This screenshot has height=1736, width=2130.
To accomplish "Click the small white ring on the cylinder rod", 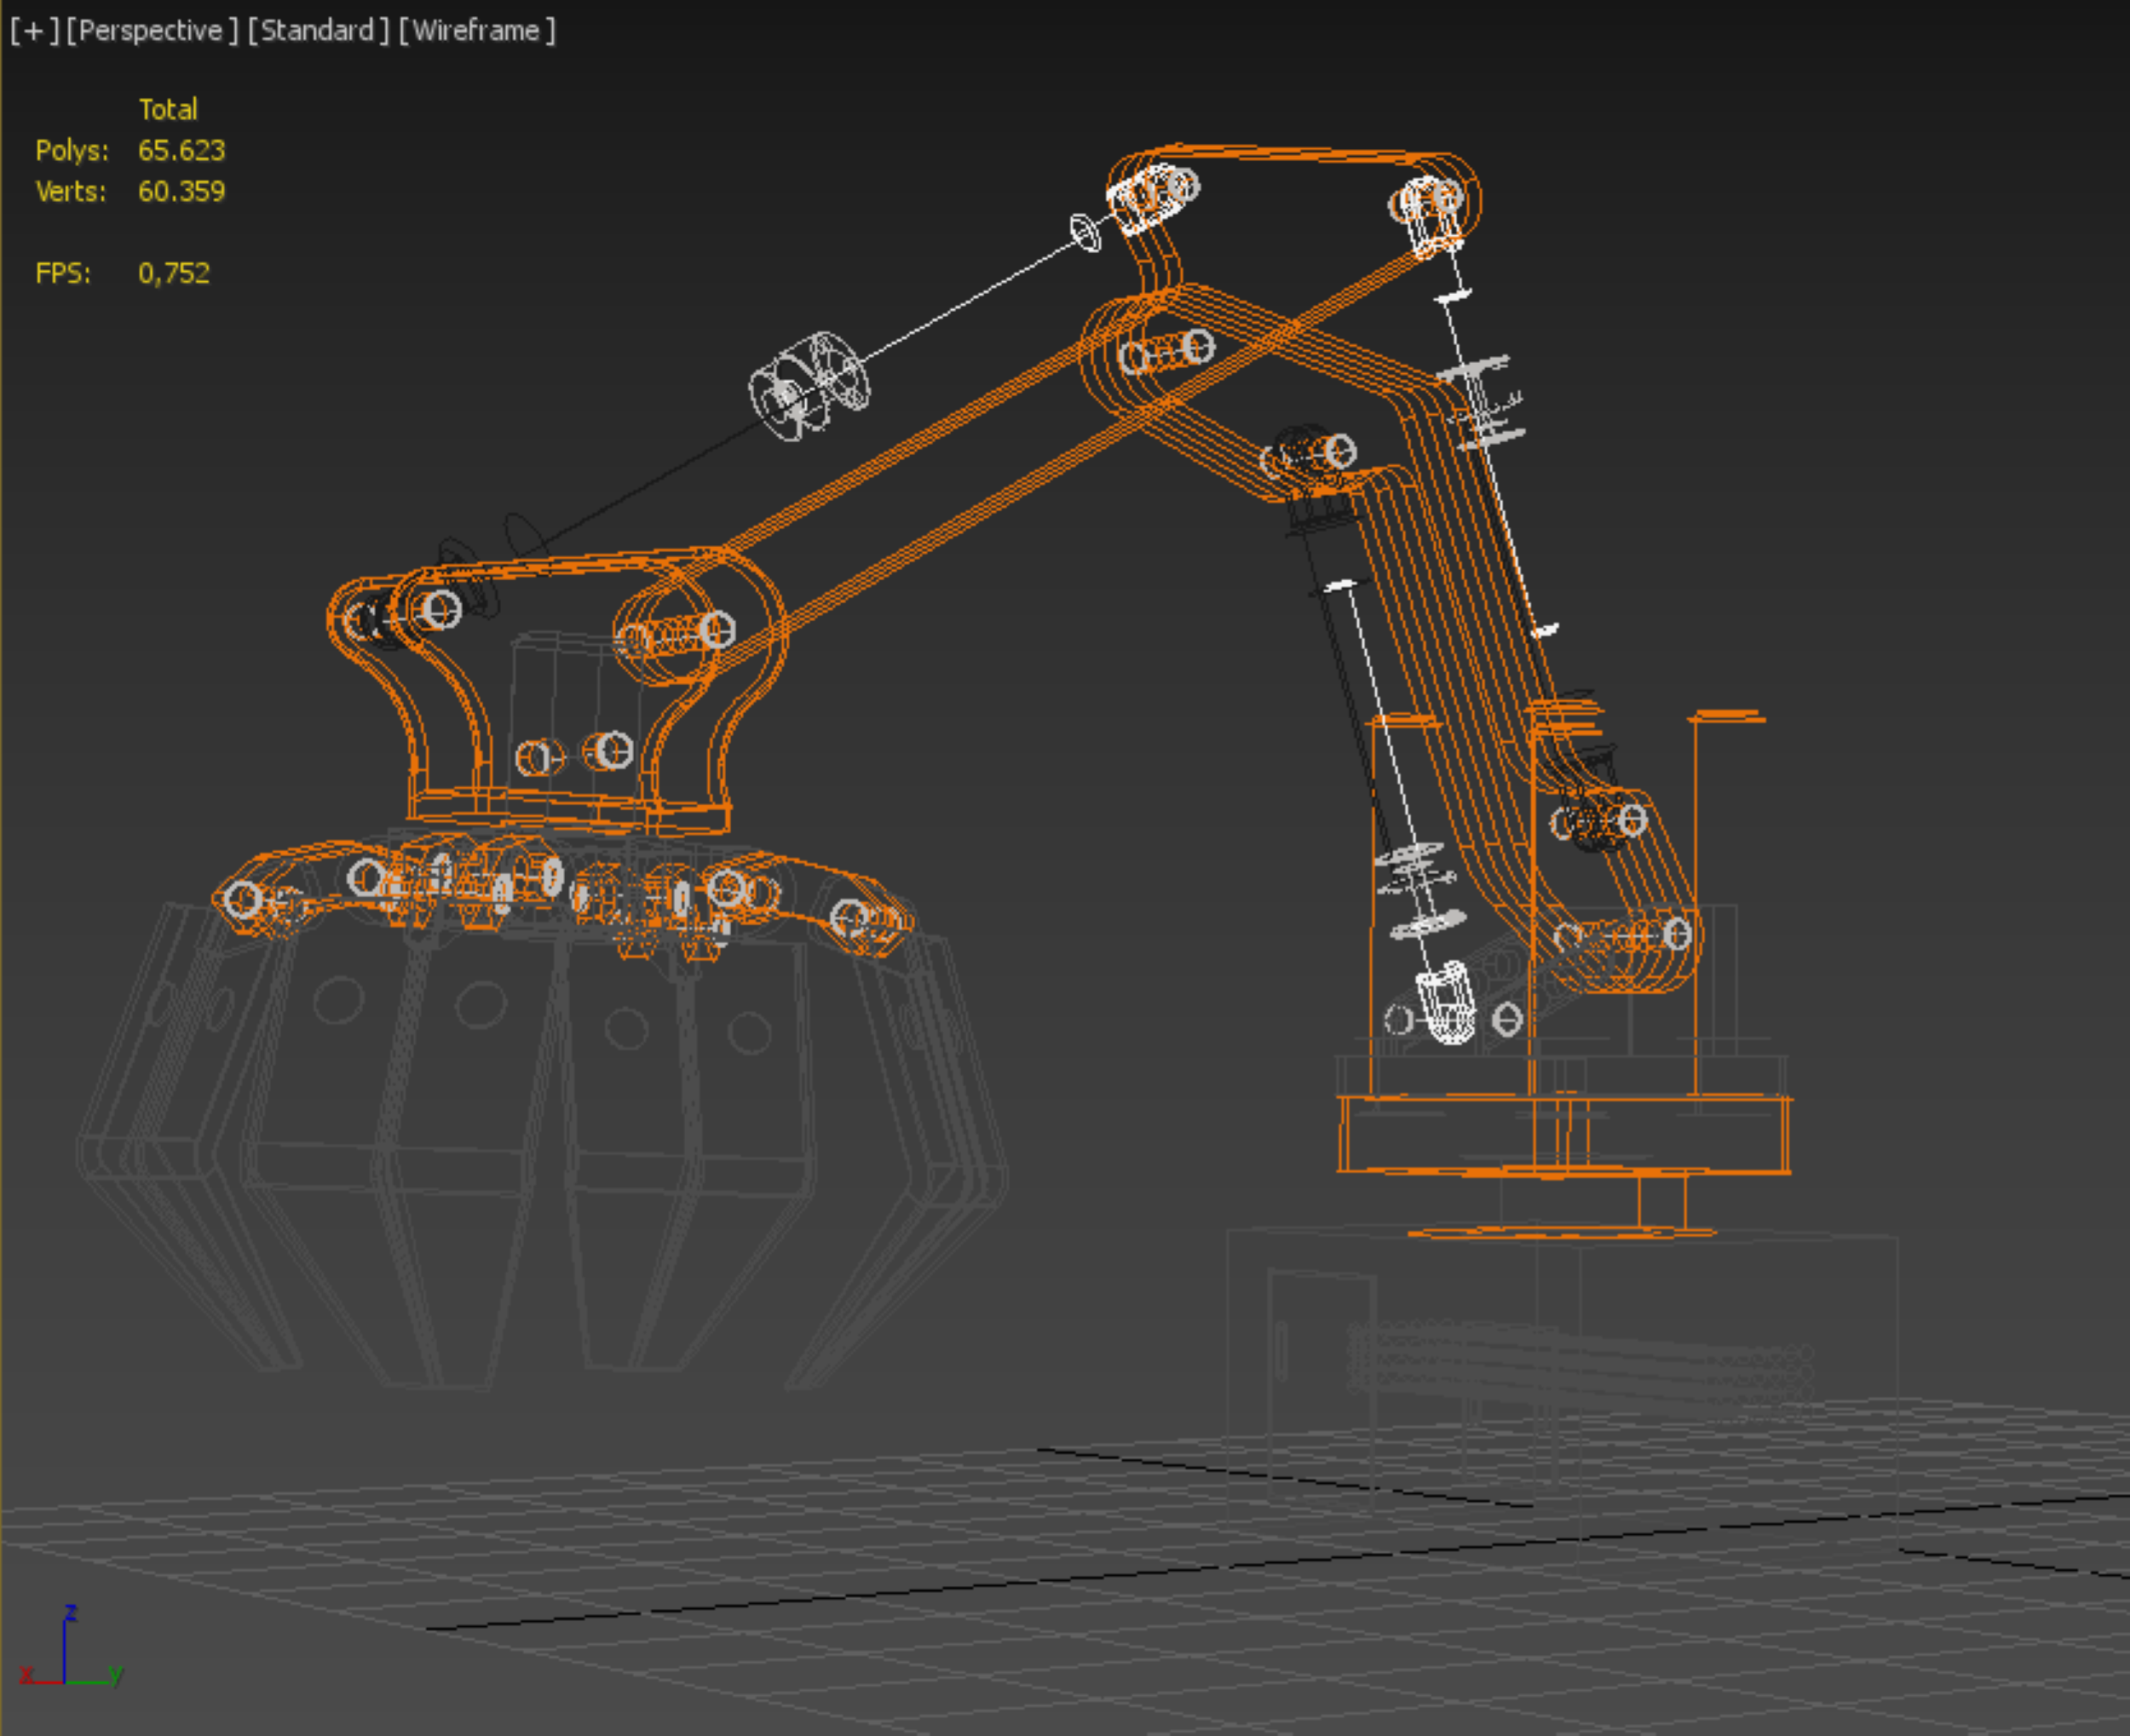I will pos(1085,232).
